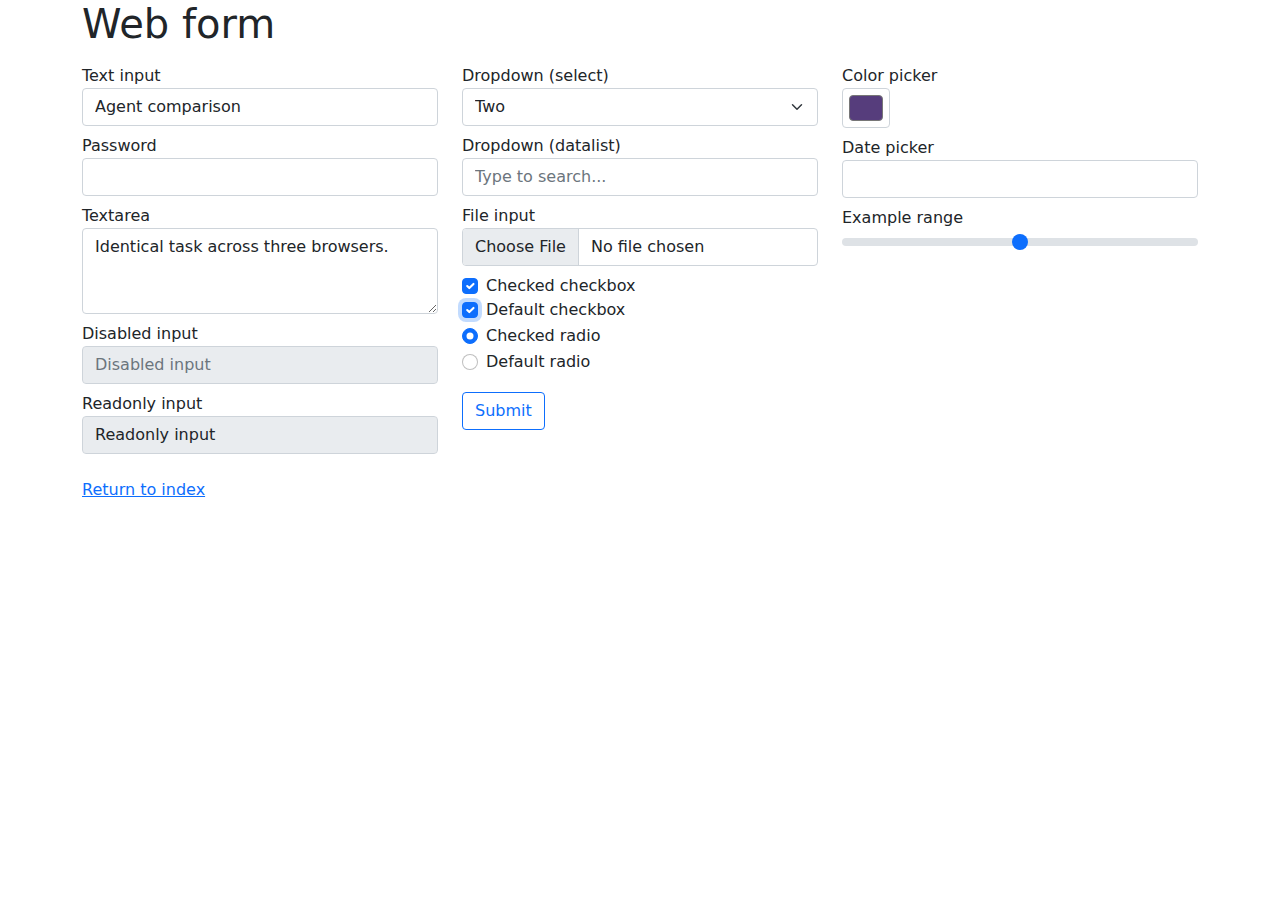Click the Submit button
Viewport: 1280px width, 900px height.
tap(503, 411)
